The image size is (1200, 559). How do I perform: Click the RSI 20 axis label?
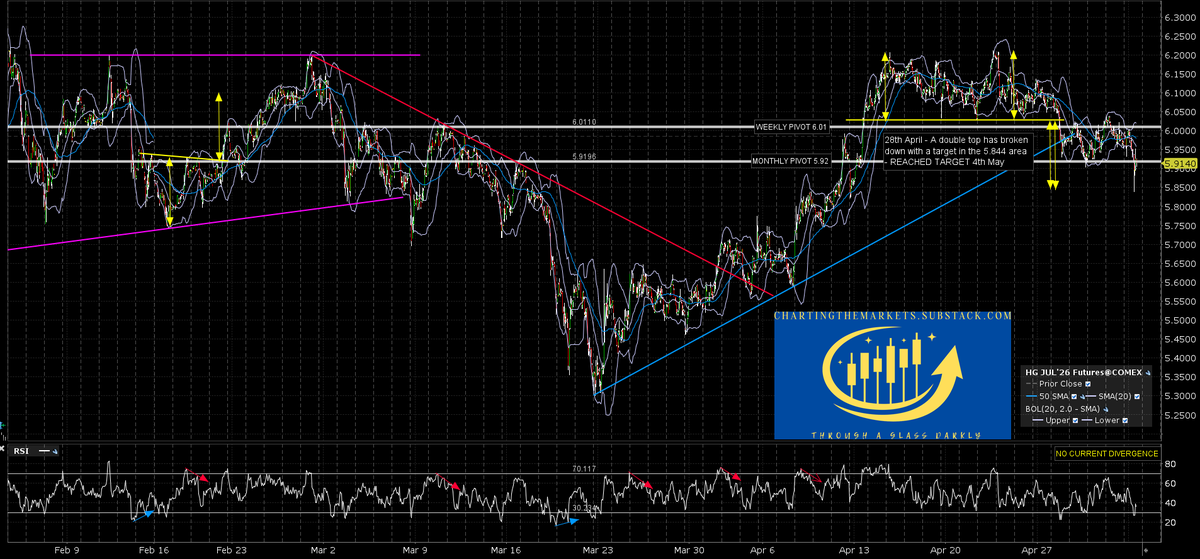click(1172, 523)
